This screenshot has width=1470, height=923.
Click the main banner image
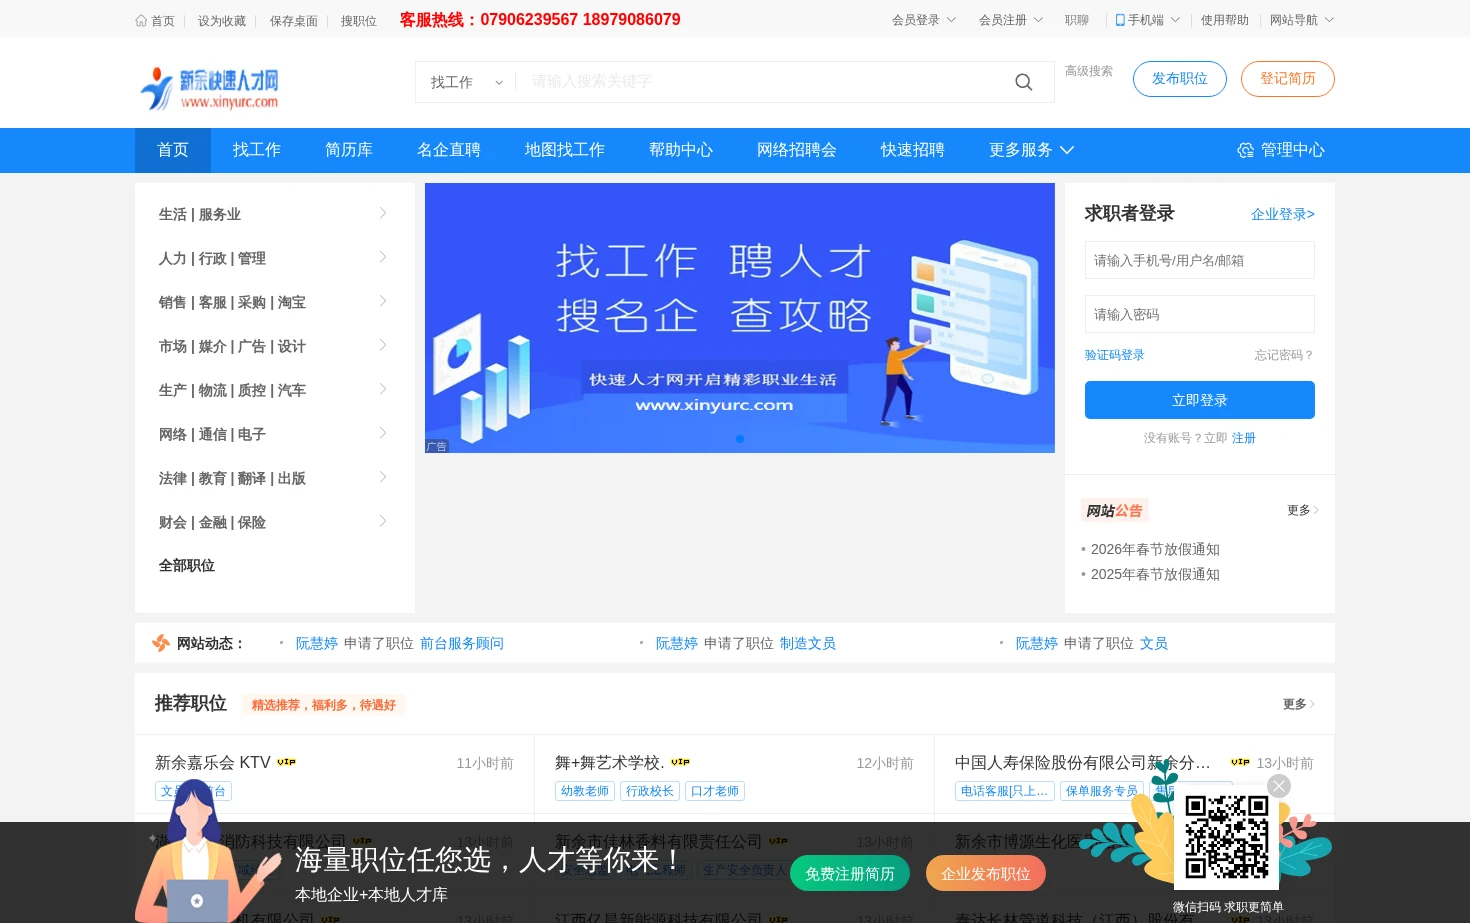(740, 318)
